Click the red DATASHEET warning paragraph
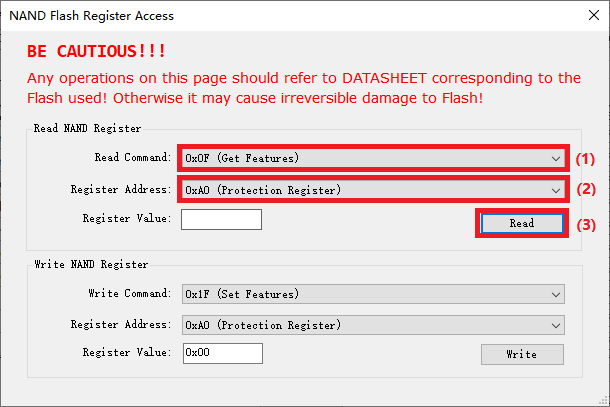 click(x=301, y=87)
